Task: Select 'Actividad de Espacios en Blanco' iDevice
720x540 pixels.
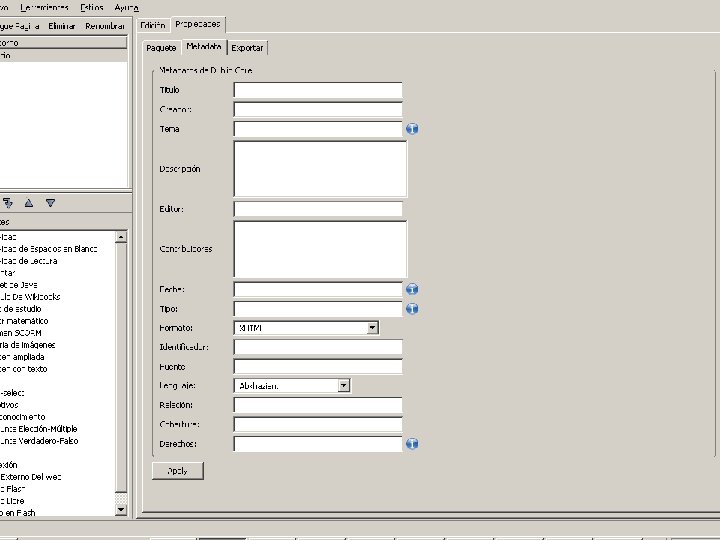Action: (49, 249)
